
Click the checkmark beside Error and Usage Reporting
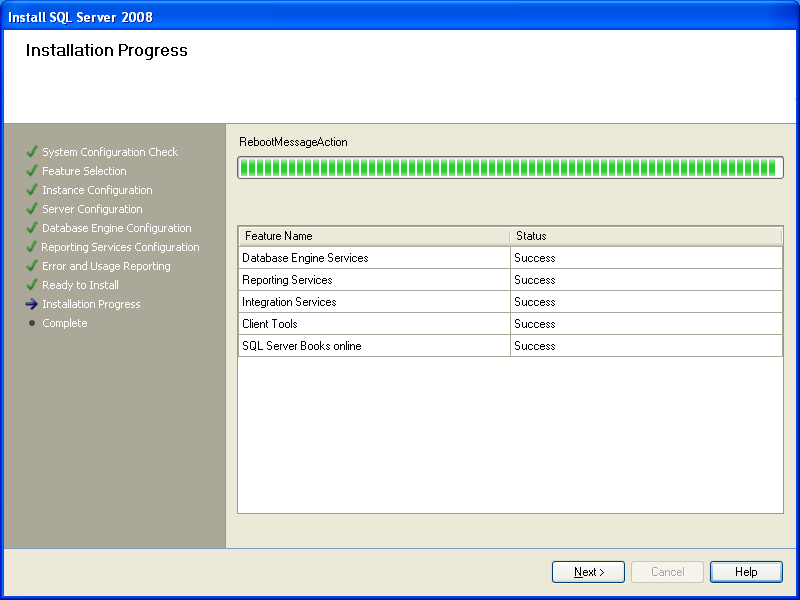[x=32, y=265]
